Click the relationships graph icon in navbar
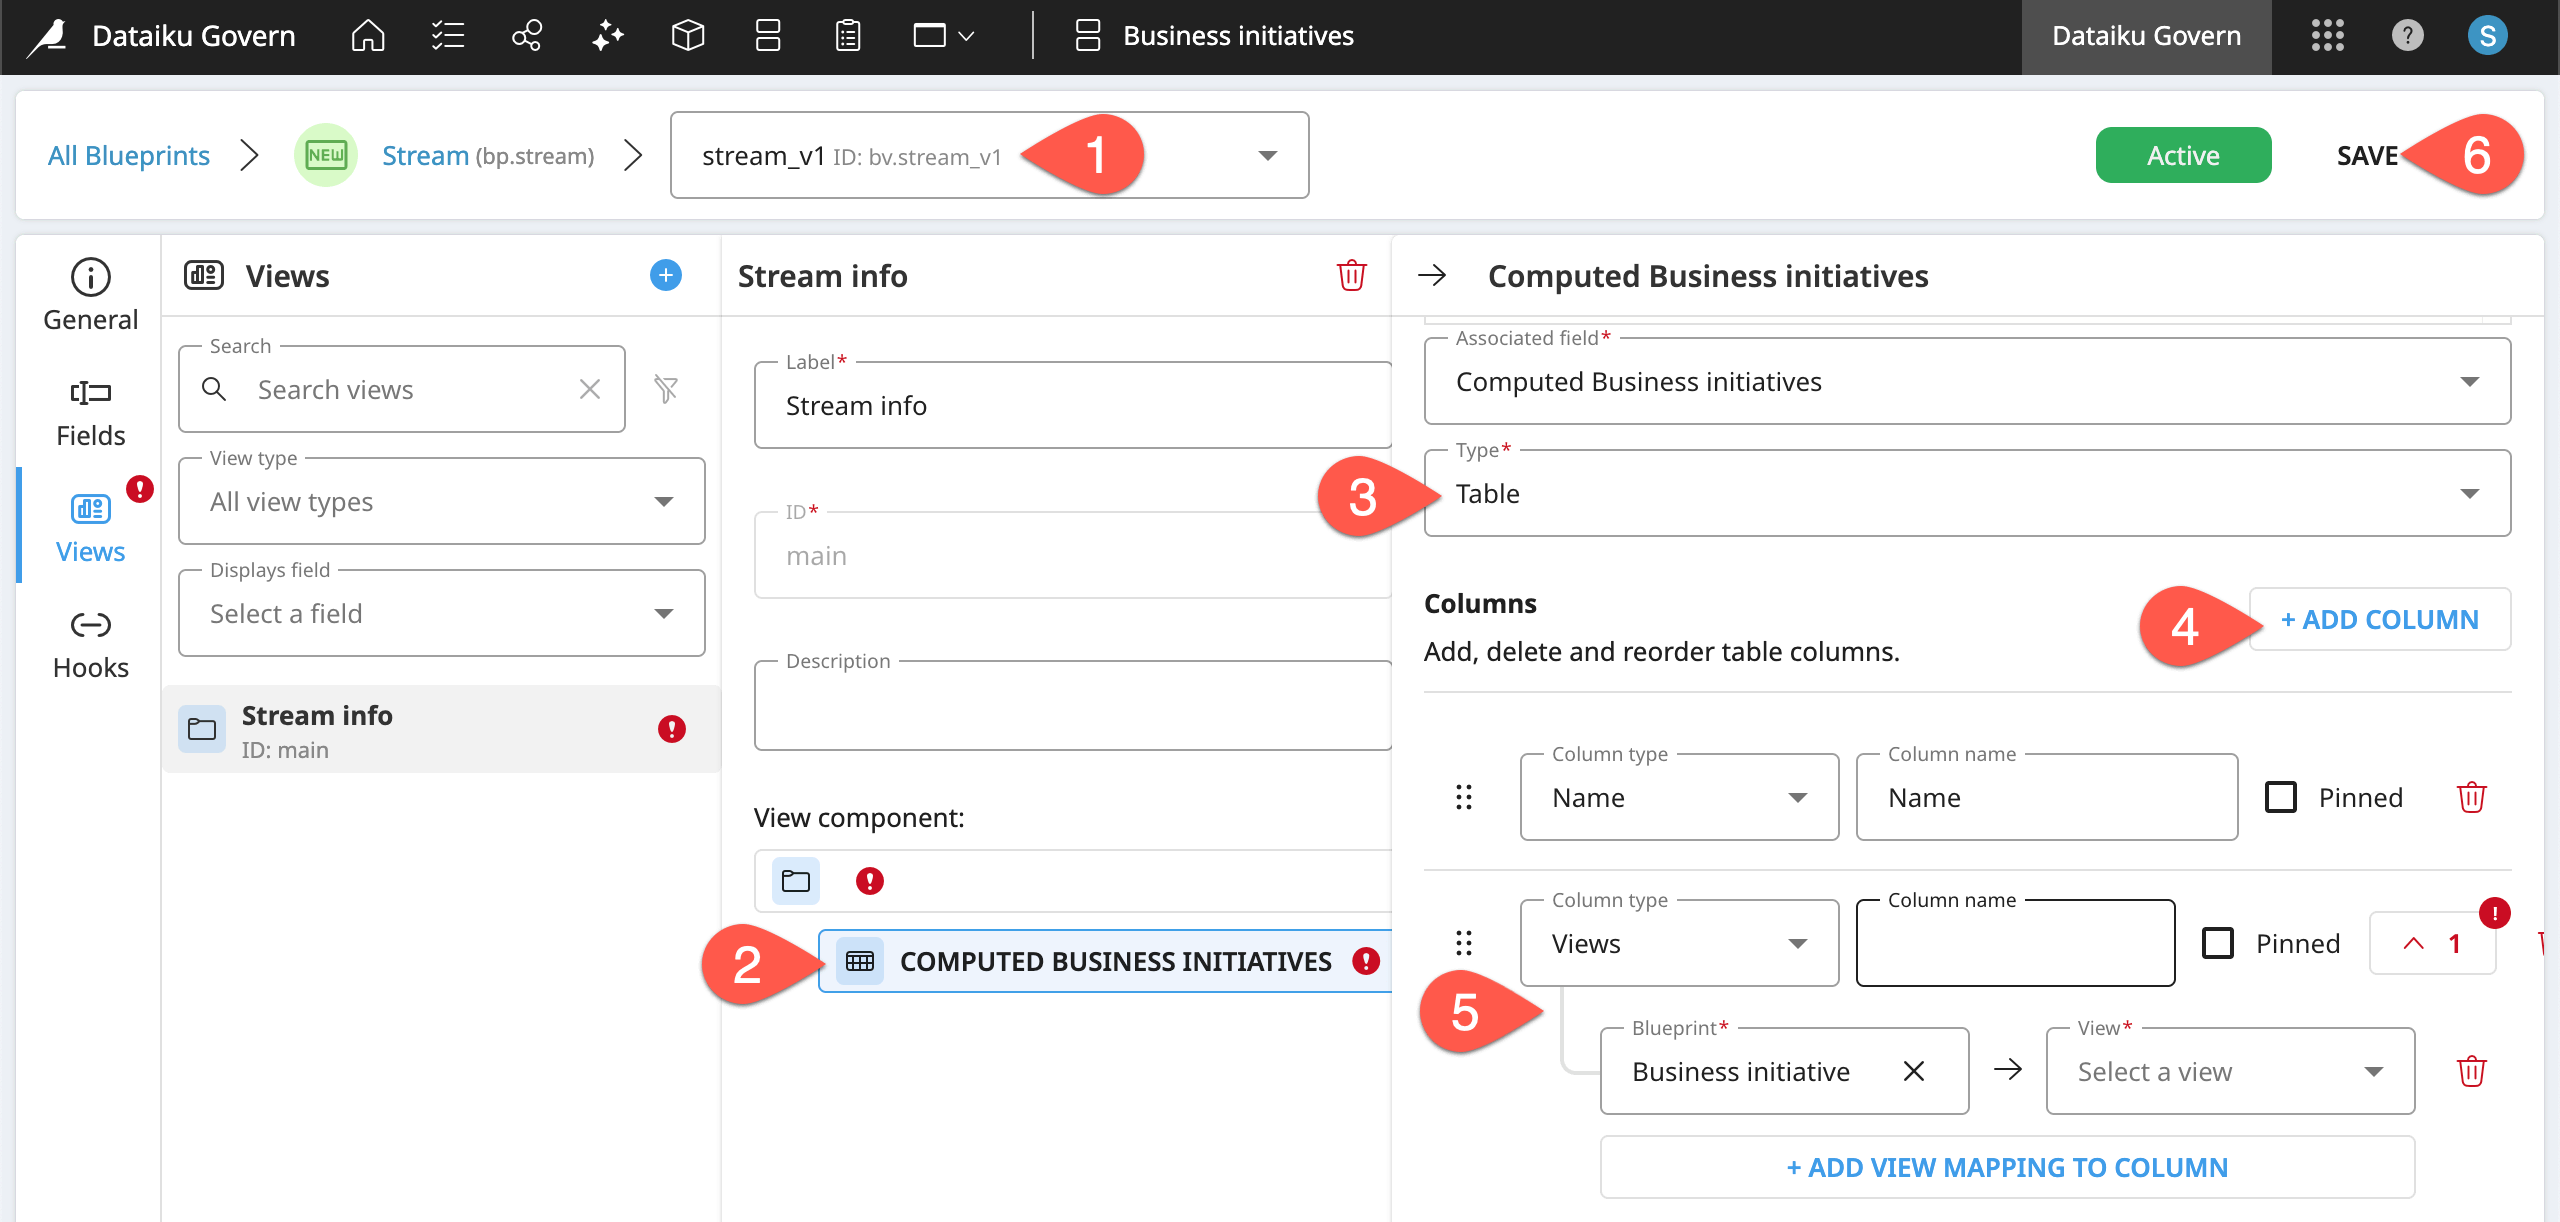The width and height of the screenshot is (2560, 1222). (x=527, y=36)
